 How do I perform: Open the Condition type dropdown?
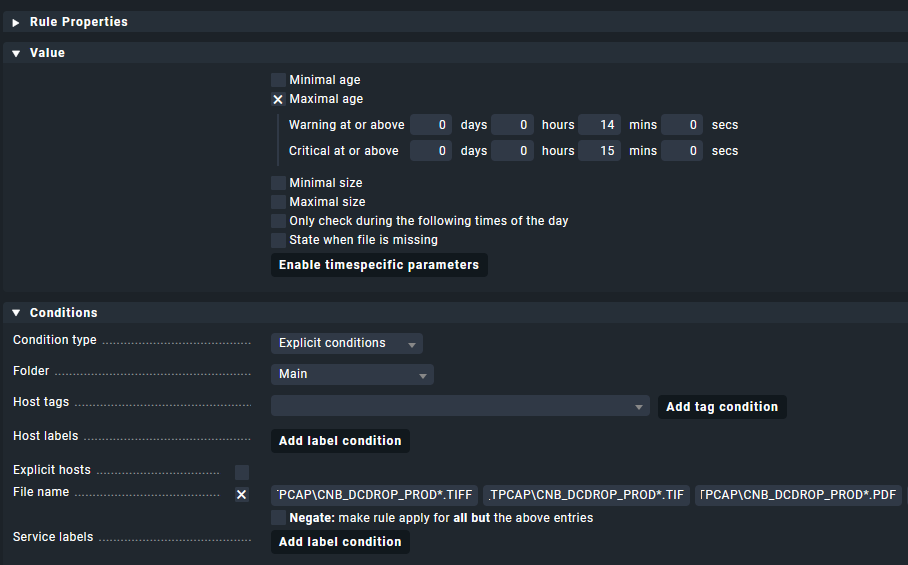click(346, 343)
